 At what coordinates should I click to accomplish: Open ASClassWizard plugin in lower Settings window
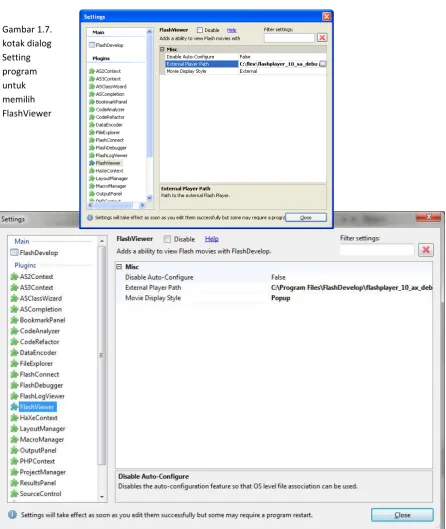point(36,298)
